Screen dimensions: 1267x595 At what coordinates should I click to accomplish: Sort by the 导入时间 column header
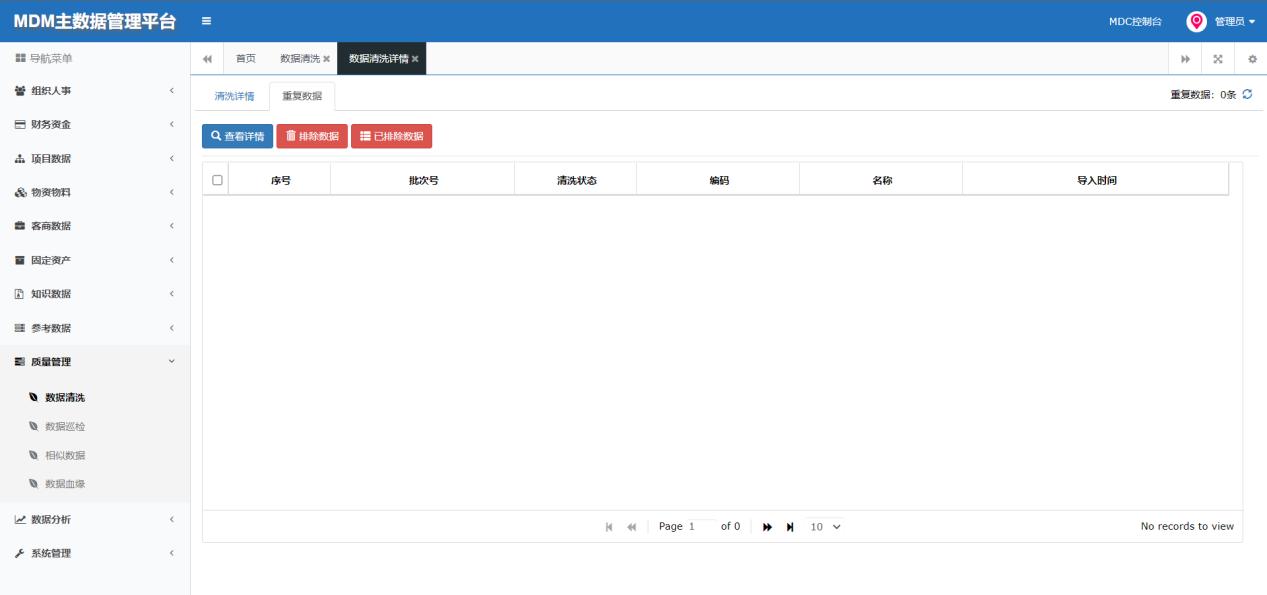click(x=1096, y=180)
